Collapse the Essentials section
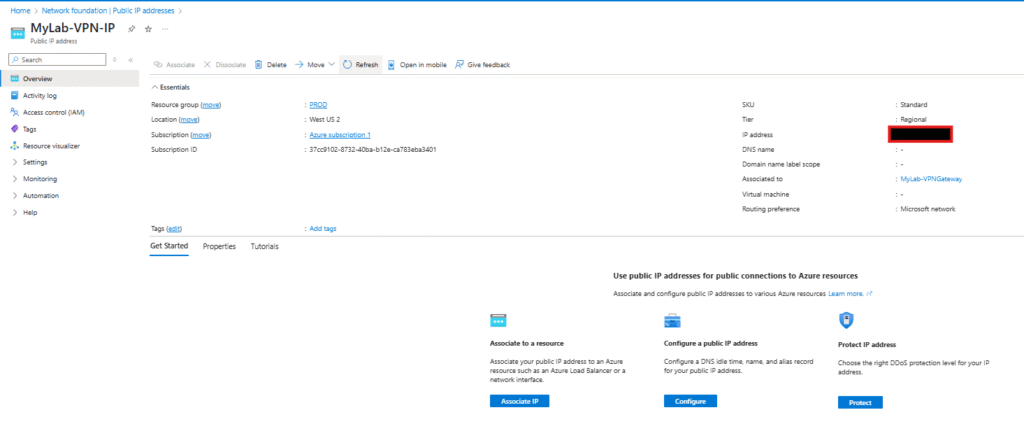Viewport: 1024px width, 438px height. [x=170, y=87]
